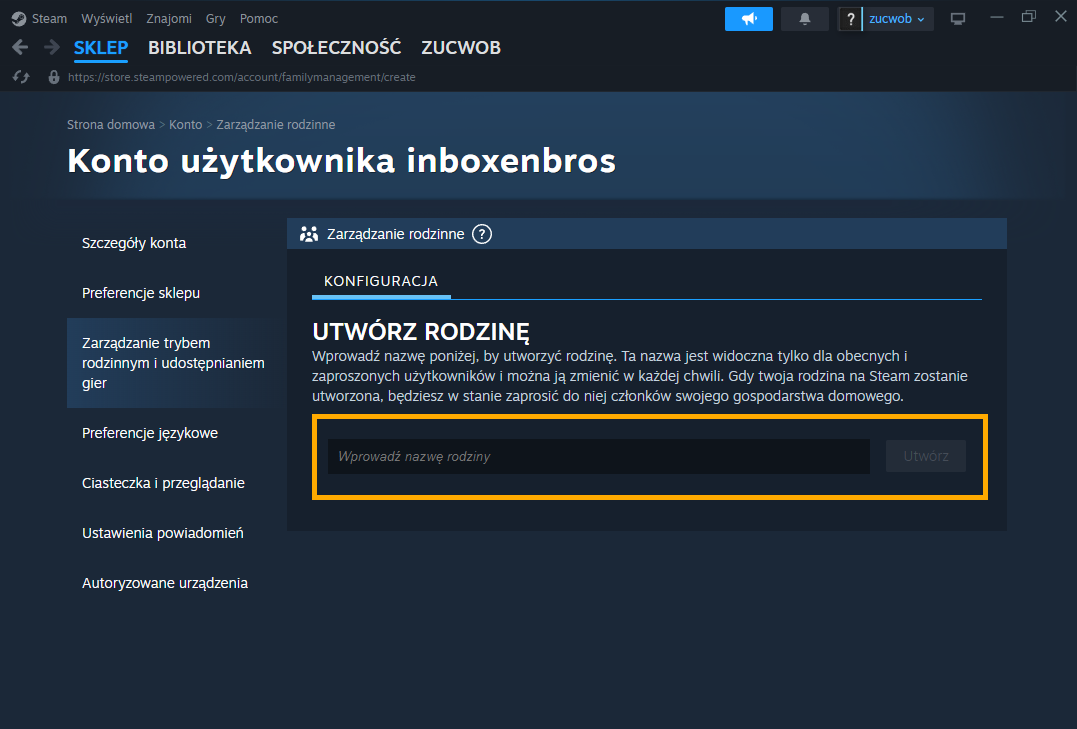Open the Gry menu
This screenshot has height=729, width=1077.
point(216,19)
